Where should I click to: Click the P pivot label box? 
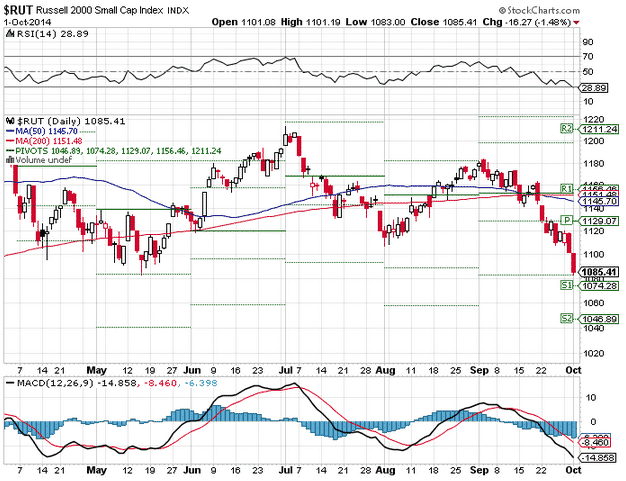pos(567,220)
